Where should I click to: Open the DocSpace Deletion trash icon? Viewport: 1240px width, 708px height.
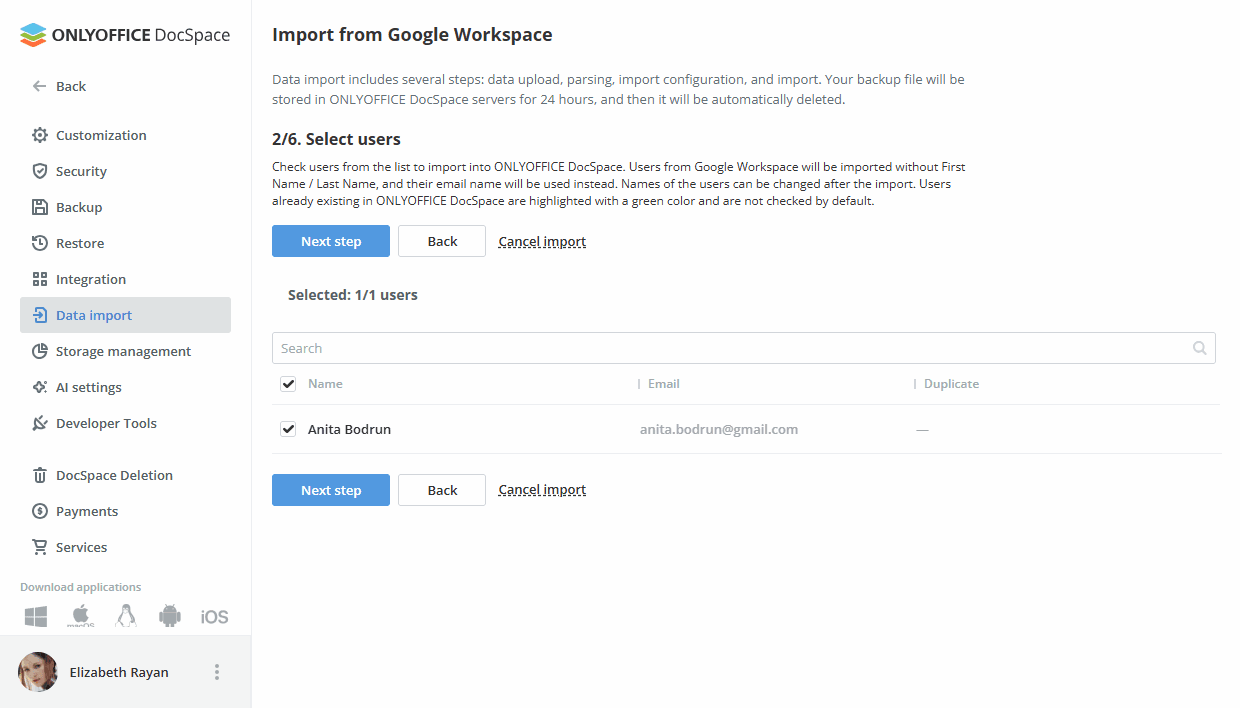40,474
